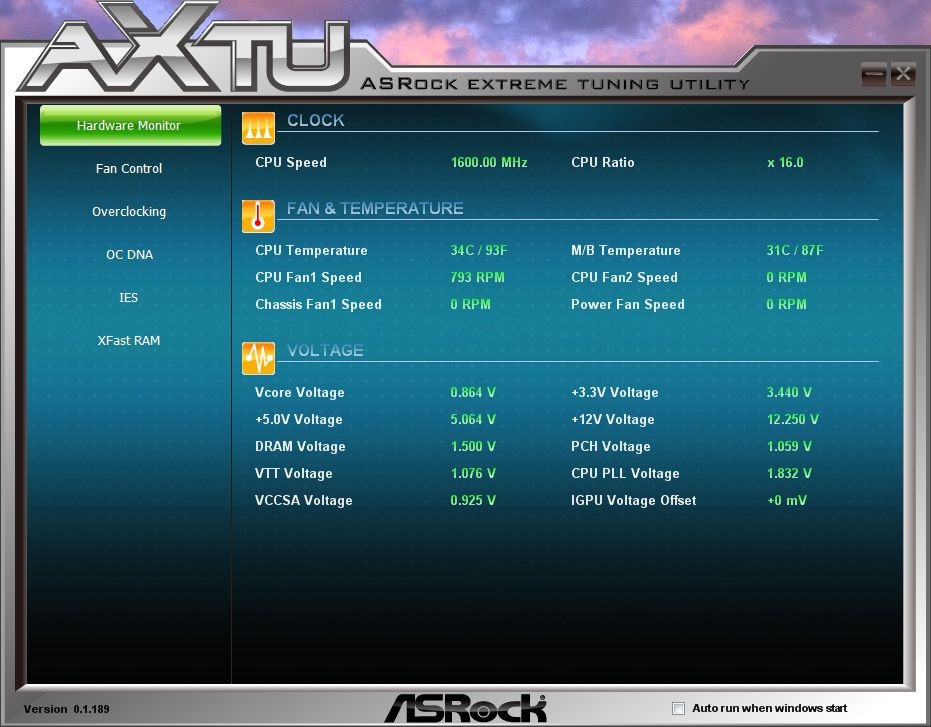Select the Hardware Monitor tab
Screen dimensions: 931x727
click(130, 125)
